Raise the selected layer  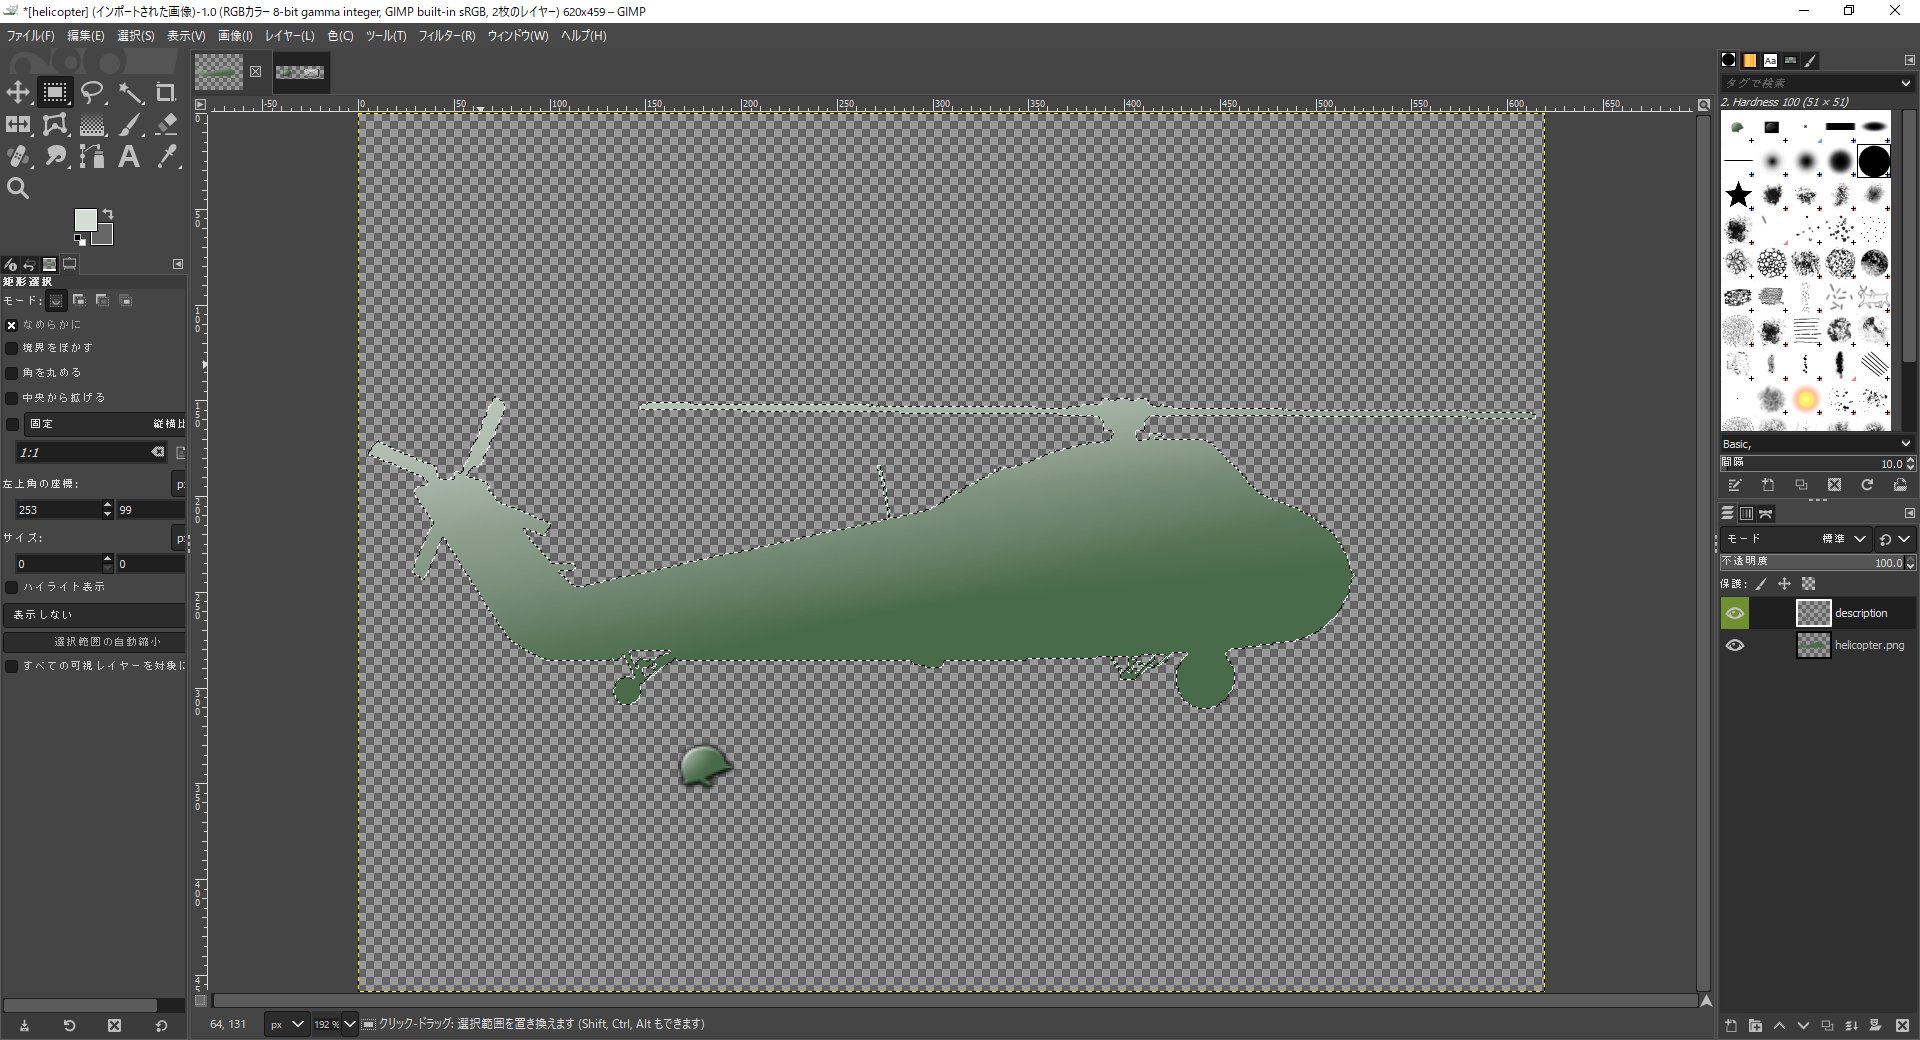1779,1026
